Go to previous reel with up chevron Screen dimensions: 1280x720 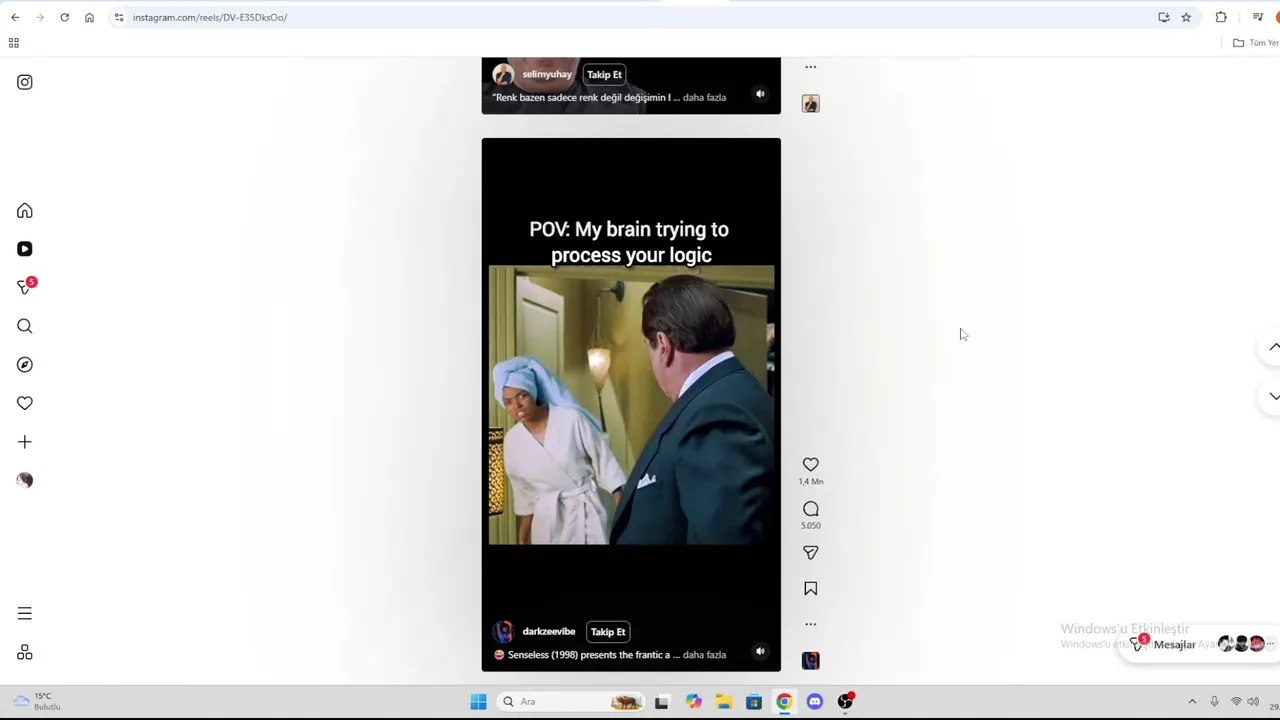point(1273,347)
